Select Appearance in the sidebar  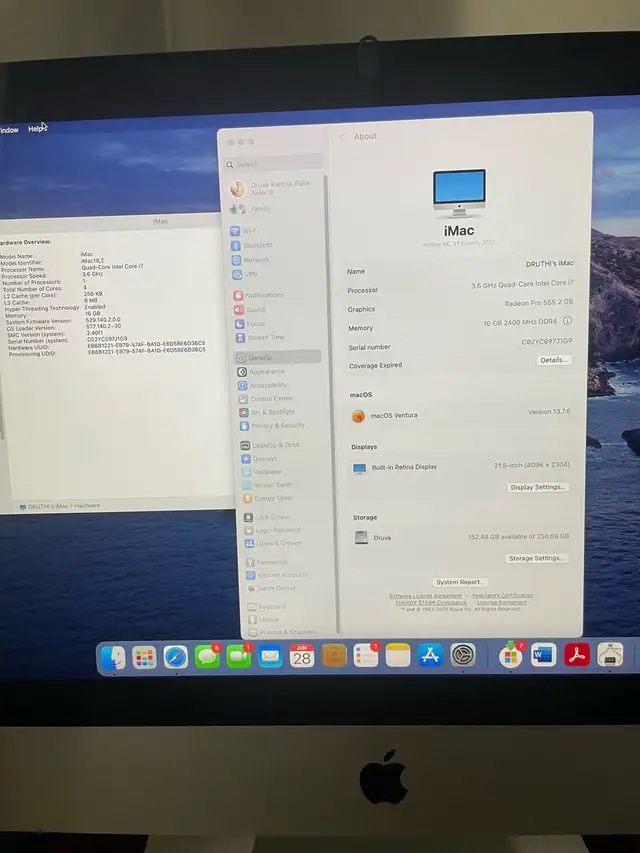[261, 372]
